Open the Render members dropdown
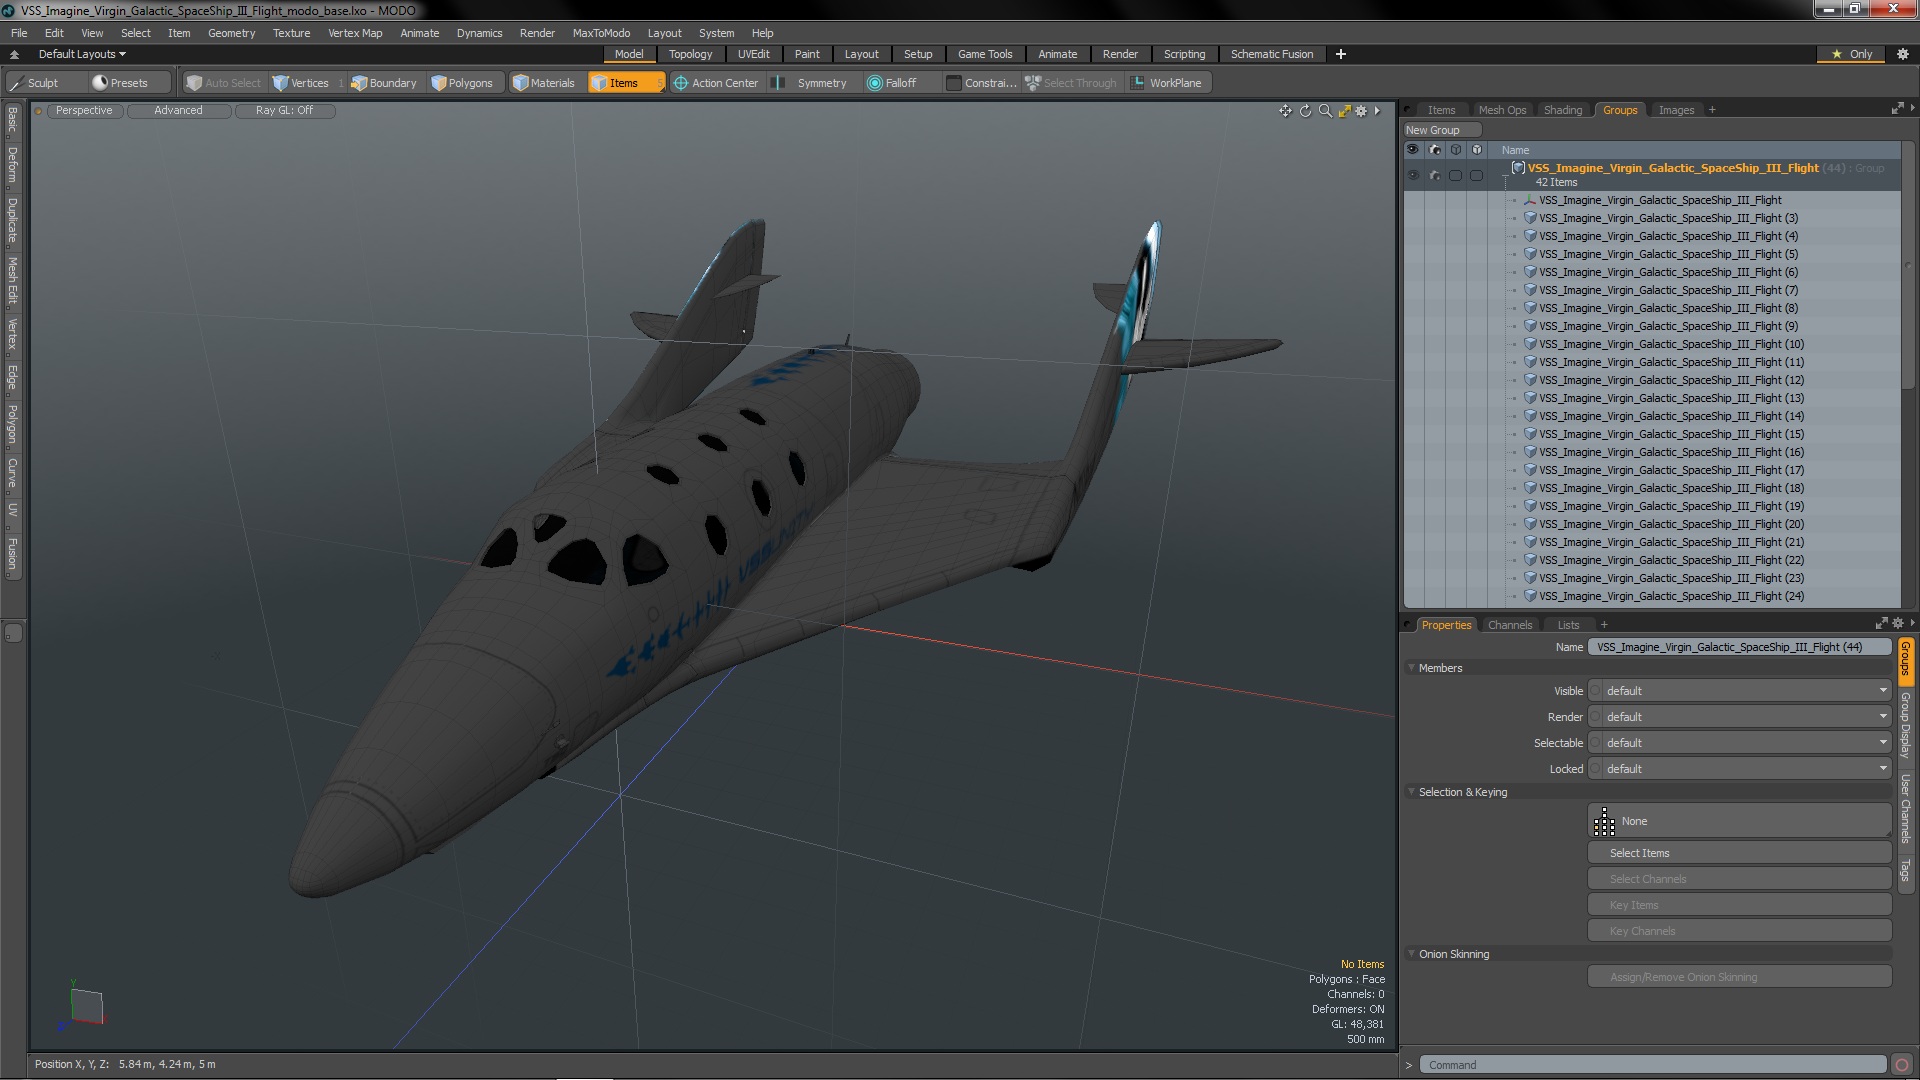Viewport: 1920px width, 1080px height. (x=1741, y=716)
